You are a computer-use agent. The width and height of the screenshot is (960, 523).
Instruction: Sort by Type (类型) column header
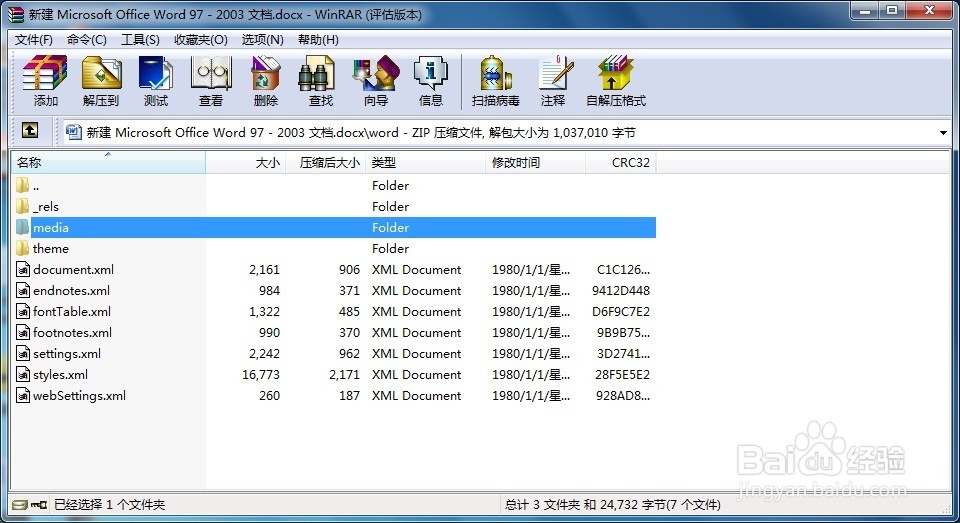(426, 162)
